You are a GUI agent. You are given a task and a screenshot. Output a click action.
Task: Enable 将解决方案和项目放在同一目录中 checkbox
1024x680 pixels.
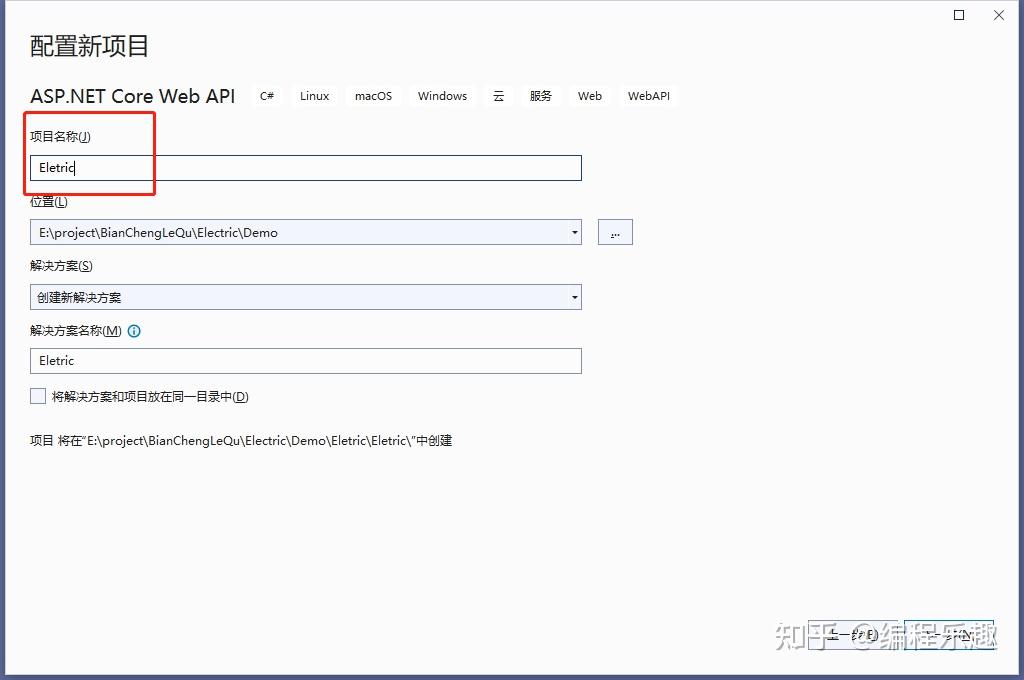37,396
